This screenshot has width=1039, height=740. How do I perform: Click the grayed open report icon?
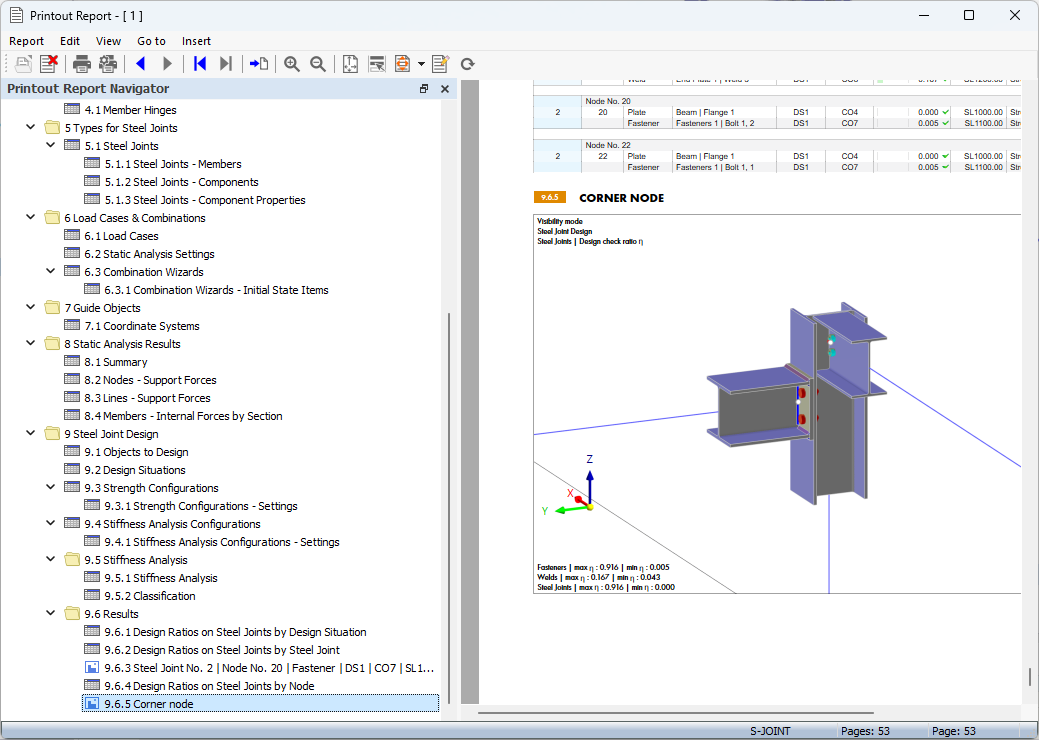click(23, 64)
